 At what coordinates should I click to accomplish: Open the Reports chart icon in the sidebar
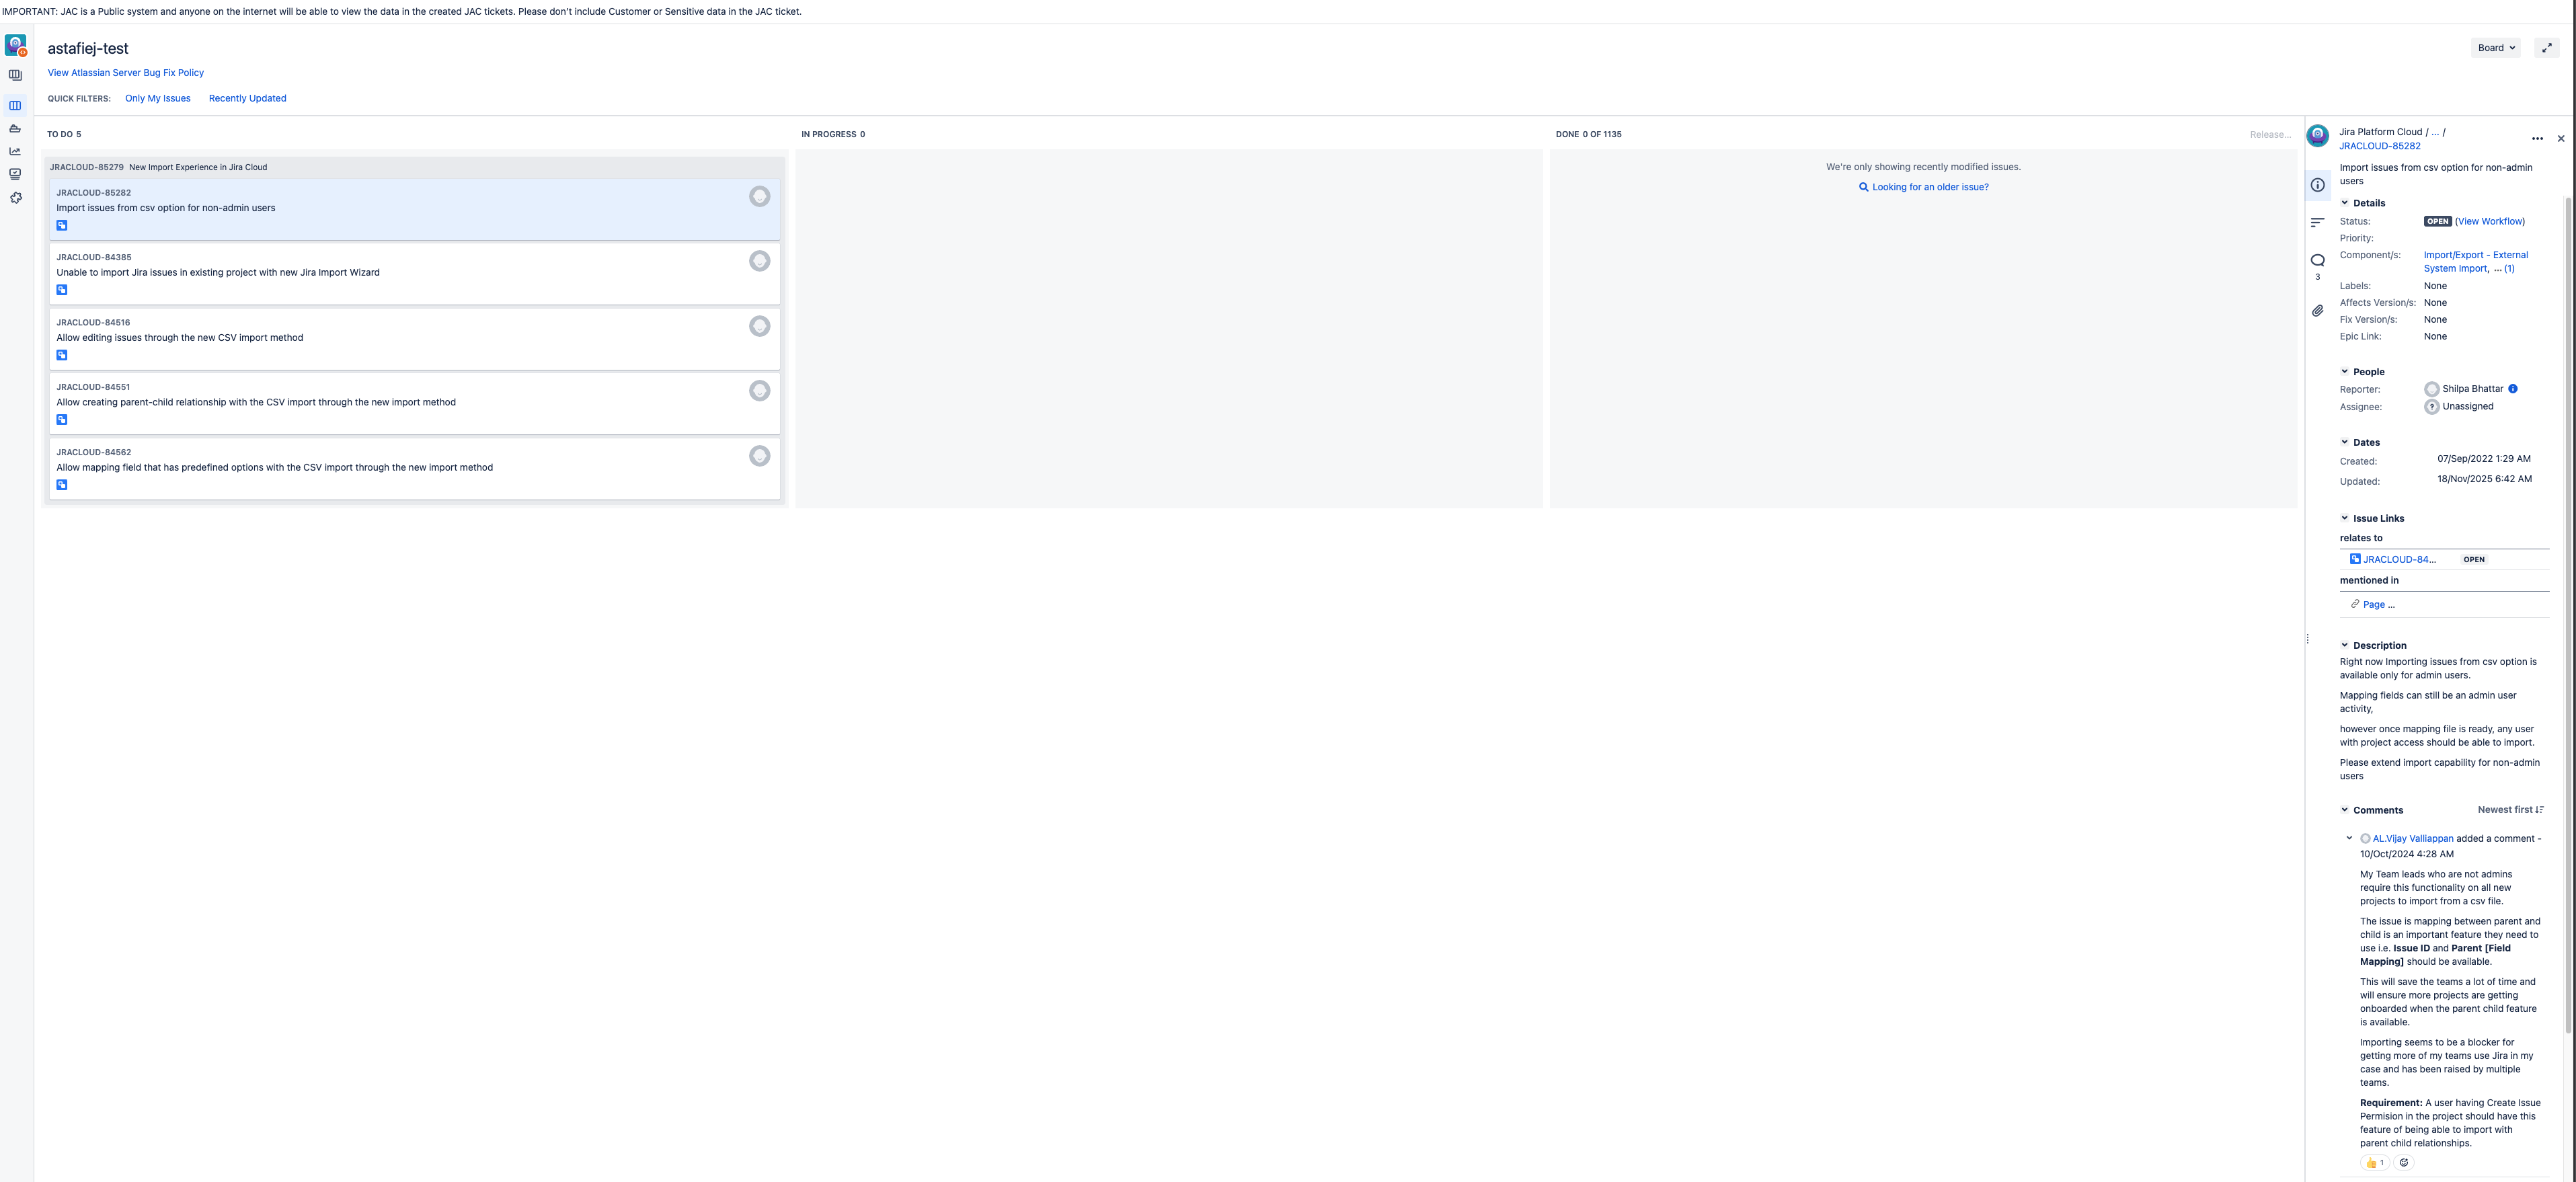[x=15, y=151]
